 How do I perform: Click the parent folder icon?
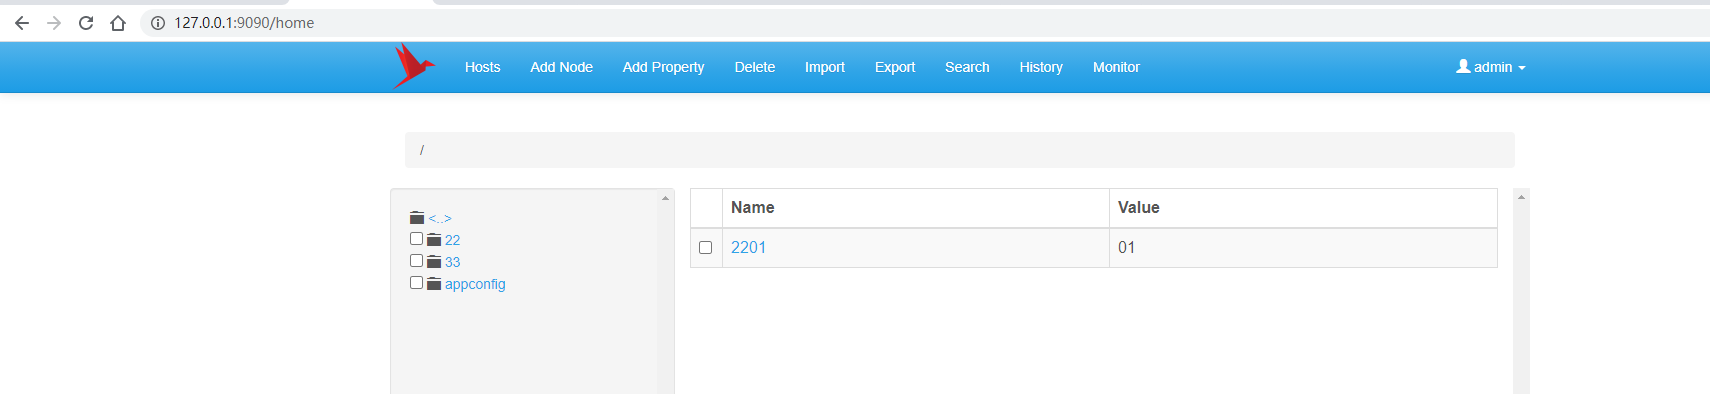click(417, 218)
